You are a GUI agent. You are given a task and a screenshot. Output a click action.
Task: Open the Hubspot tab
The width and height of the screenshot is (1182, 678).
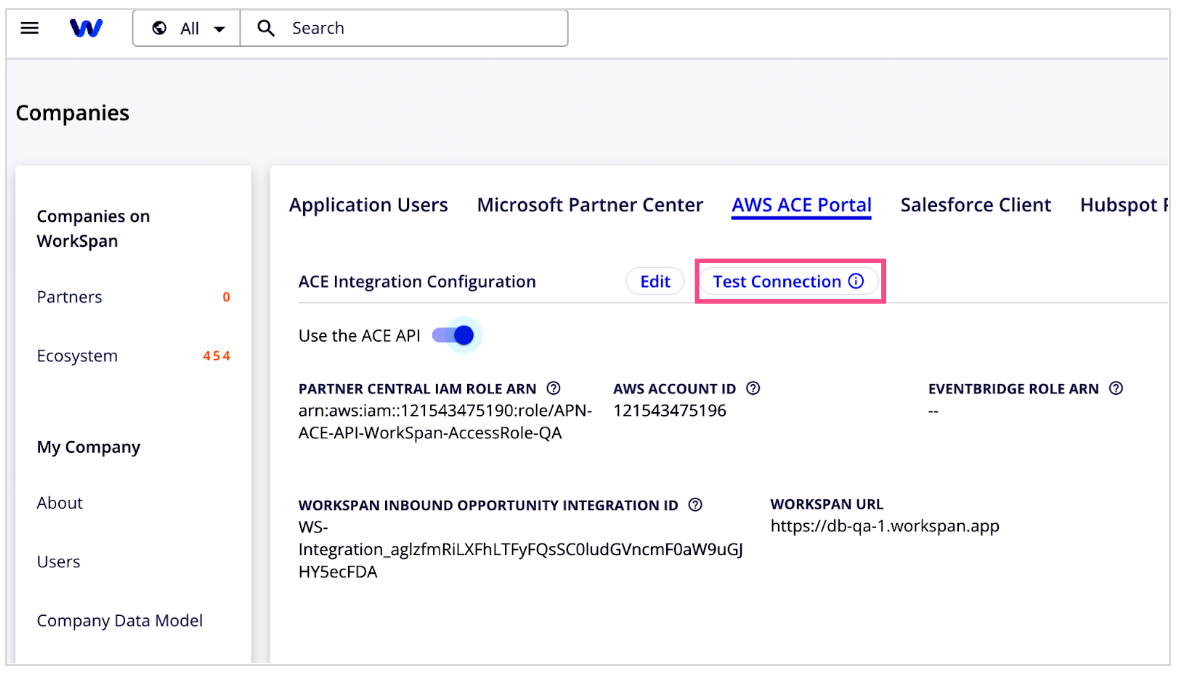1124,205
